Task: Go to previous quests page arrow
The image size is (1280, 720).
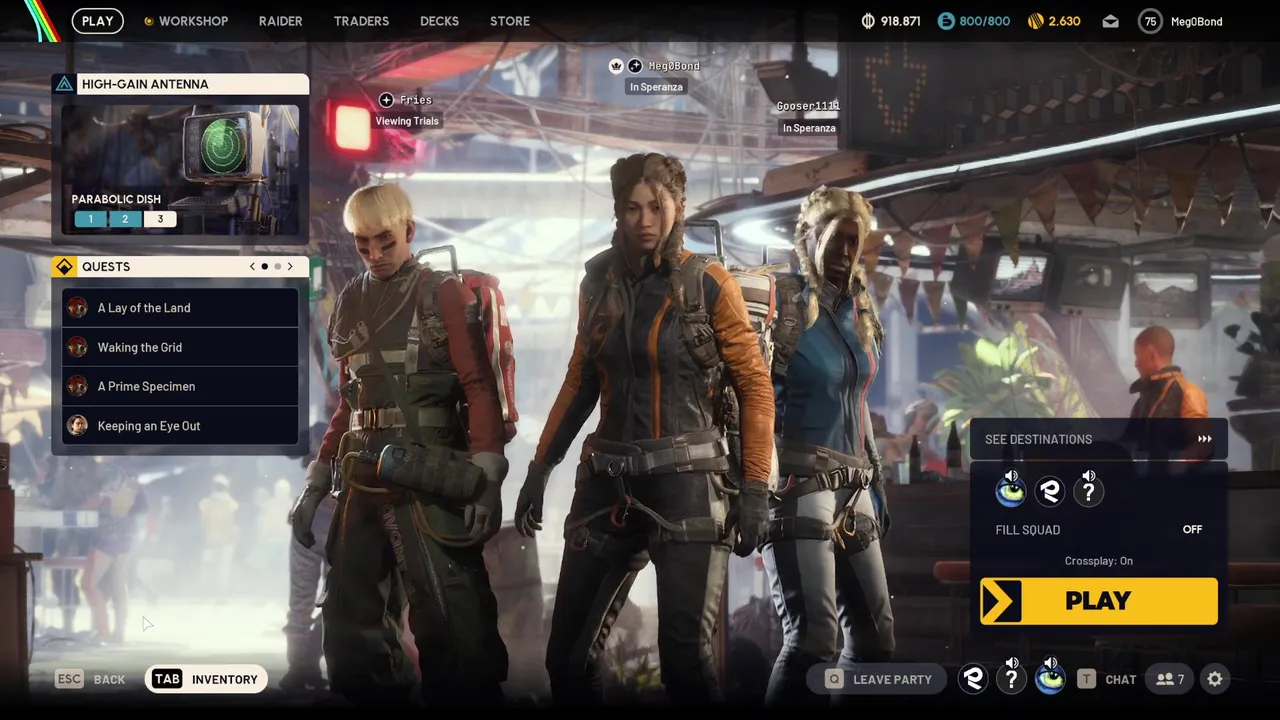Action: 252,266
